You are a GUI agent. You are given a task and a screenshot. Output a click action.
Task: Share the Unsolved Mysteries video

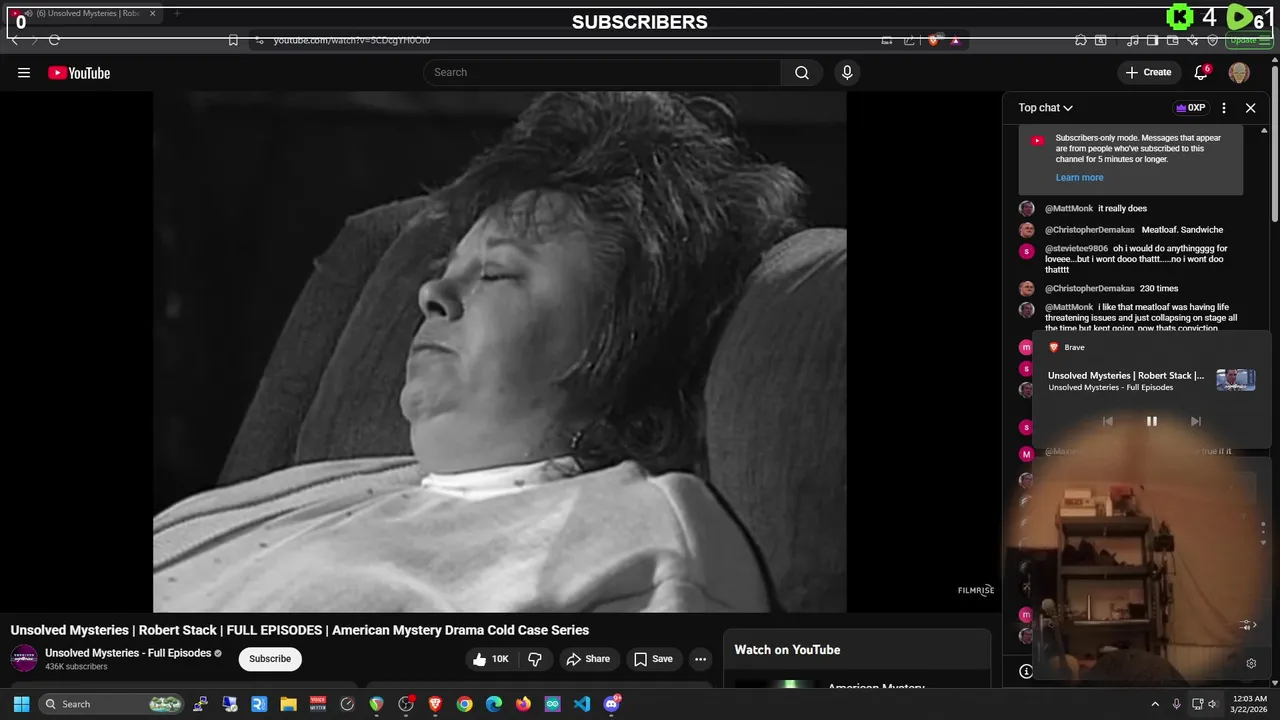coord(588,659)
